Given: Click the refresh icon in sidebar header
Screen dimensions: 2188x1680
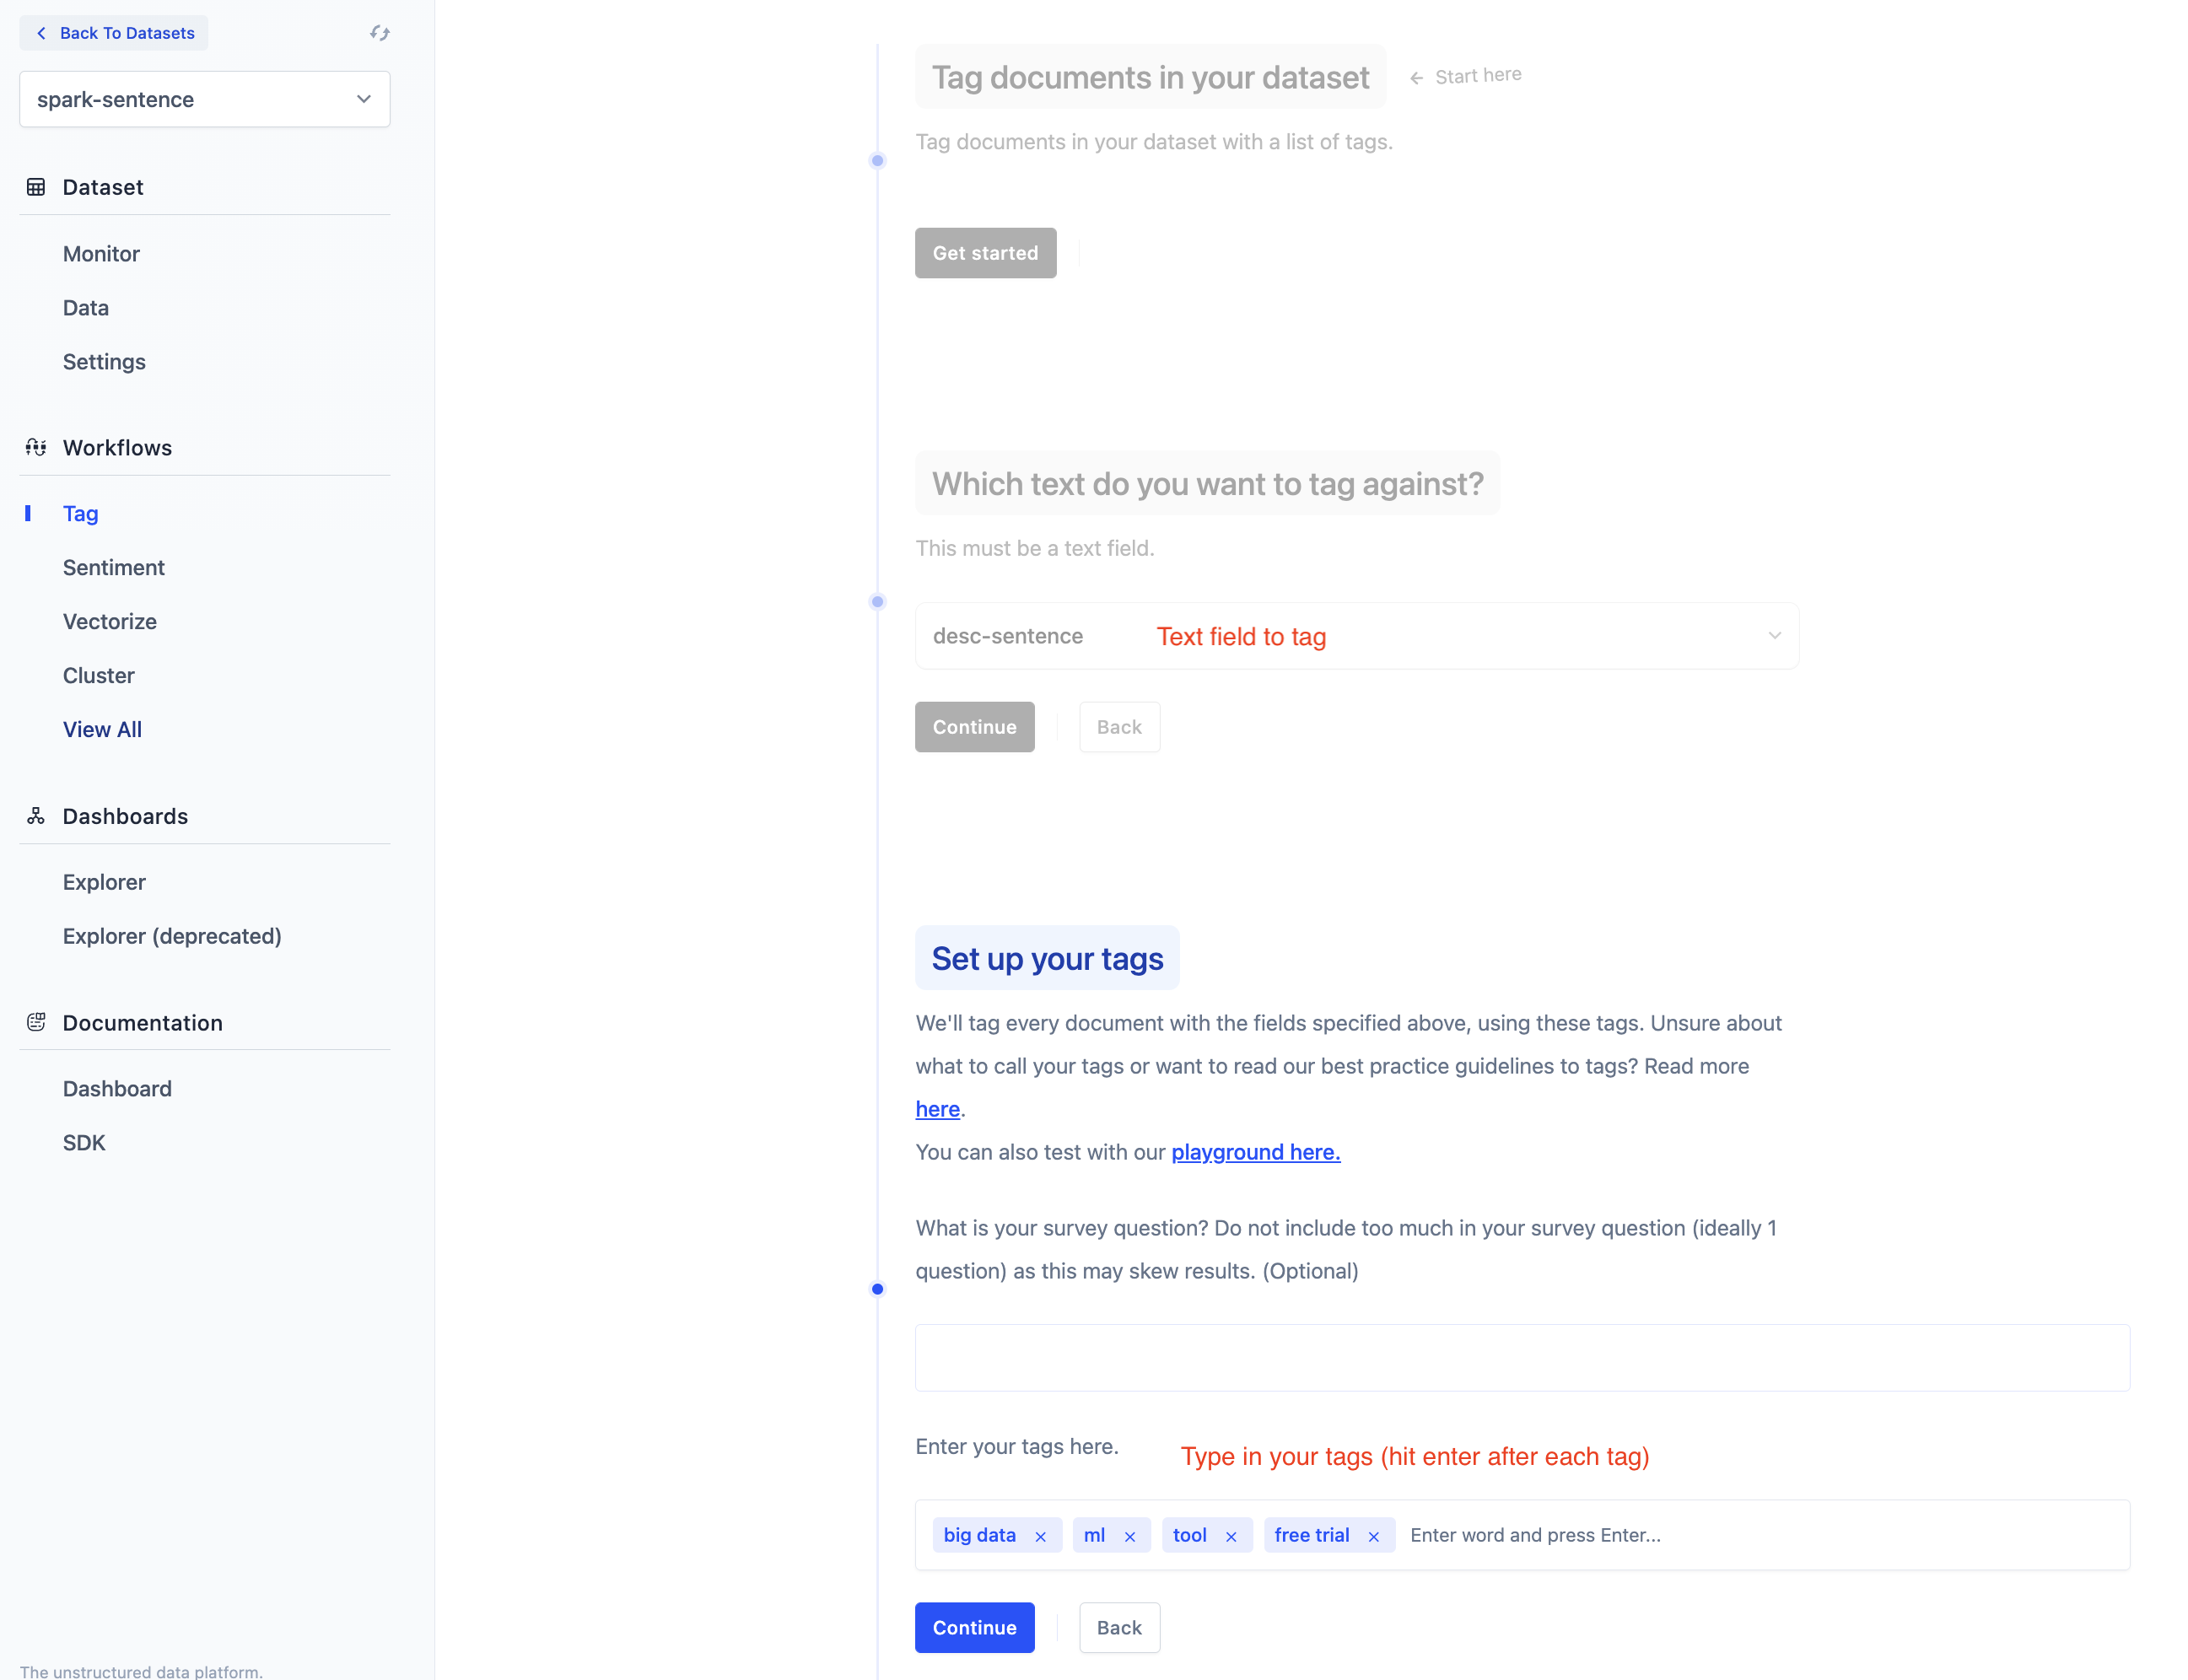Looking at the screenshot, I should pos(379,33).
